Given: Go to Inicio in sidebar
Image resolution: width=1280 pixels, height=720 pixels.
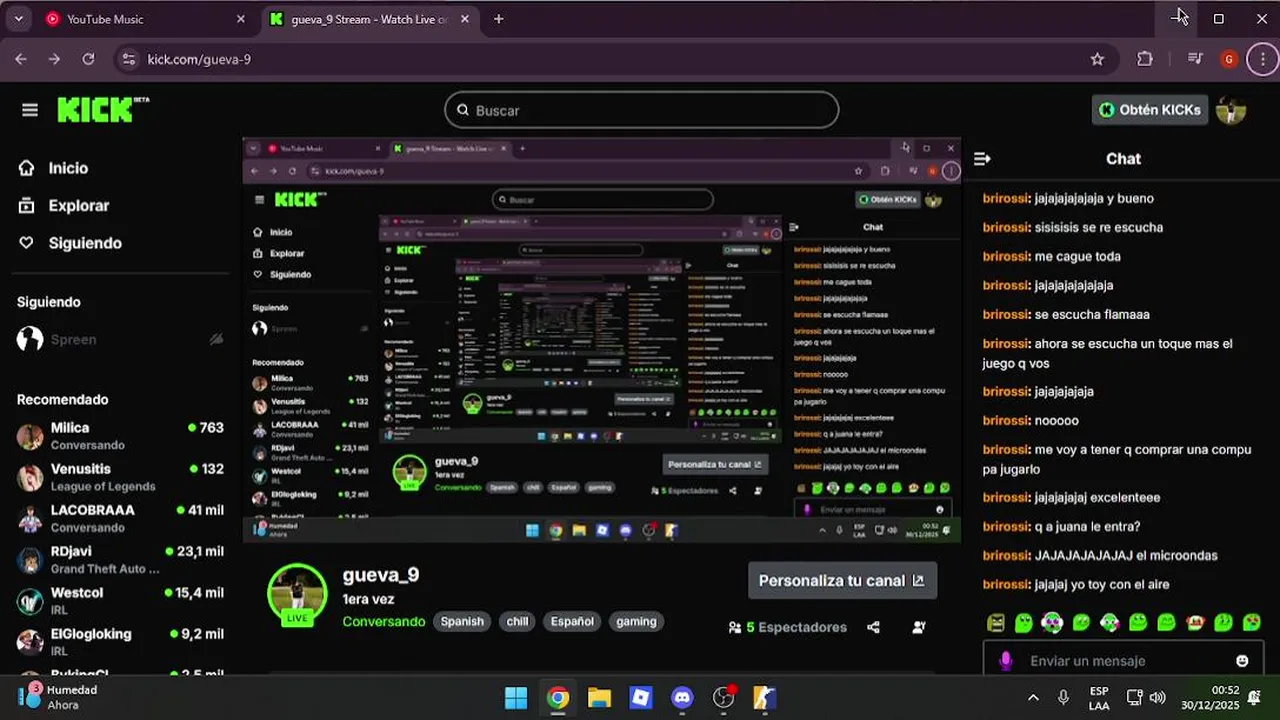Looking at the screenshot, I should pos(54,168).
